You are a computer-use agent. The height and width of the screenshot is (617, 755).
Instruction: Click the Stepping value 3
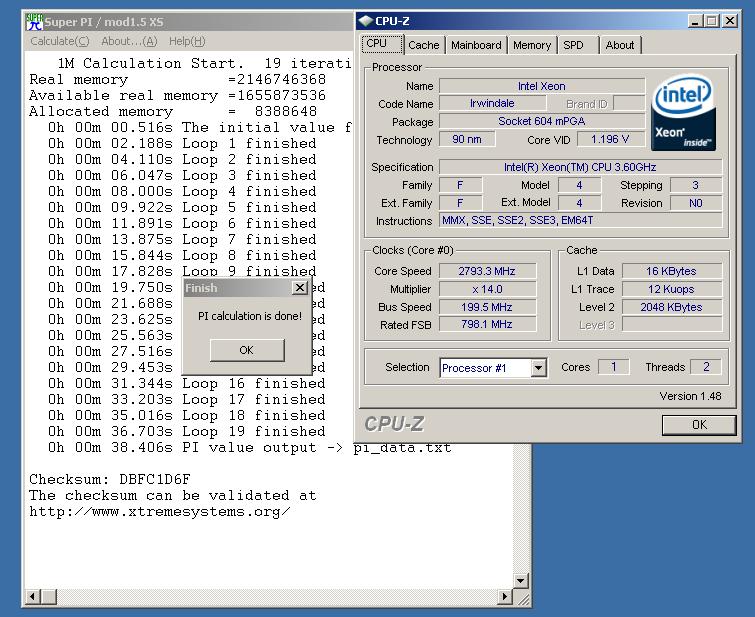click(695, 185)
